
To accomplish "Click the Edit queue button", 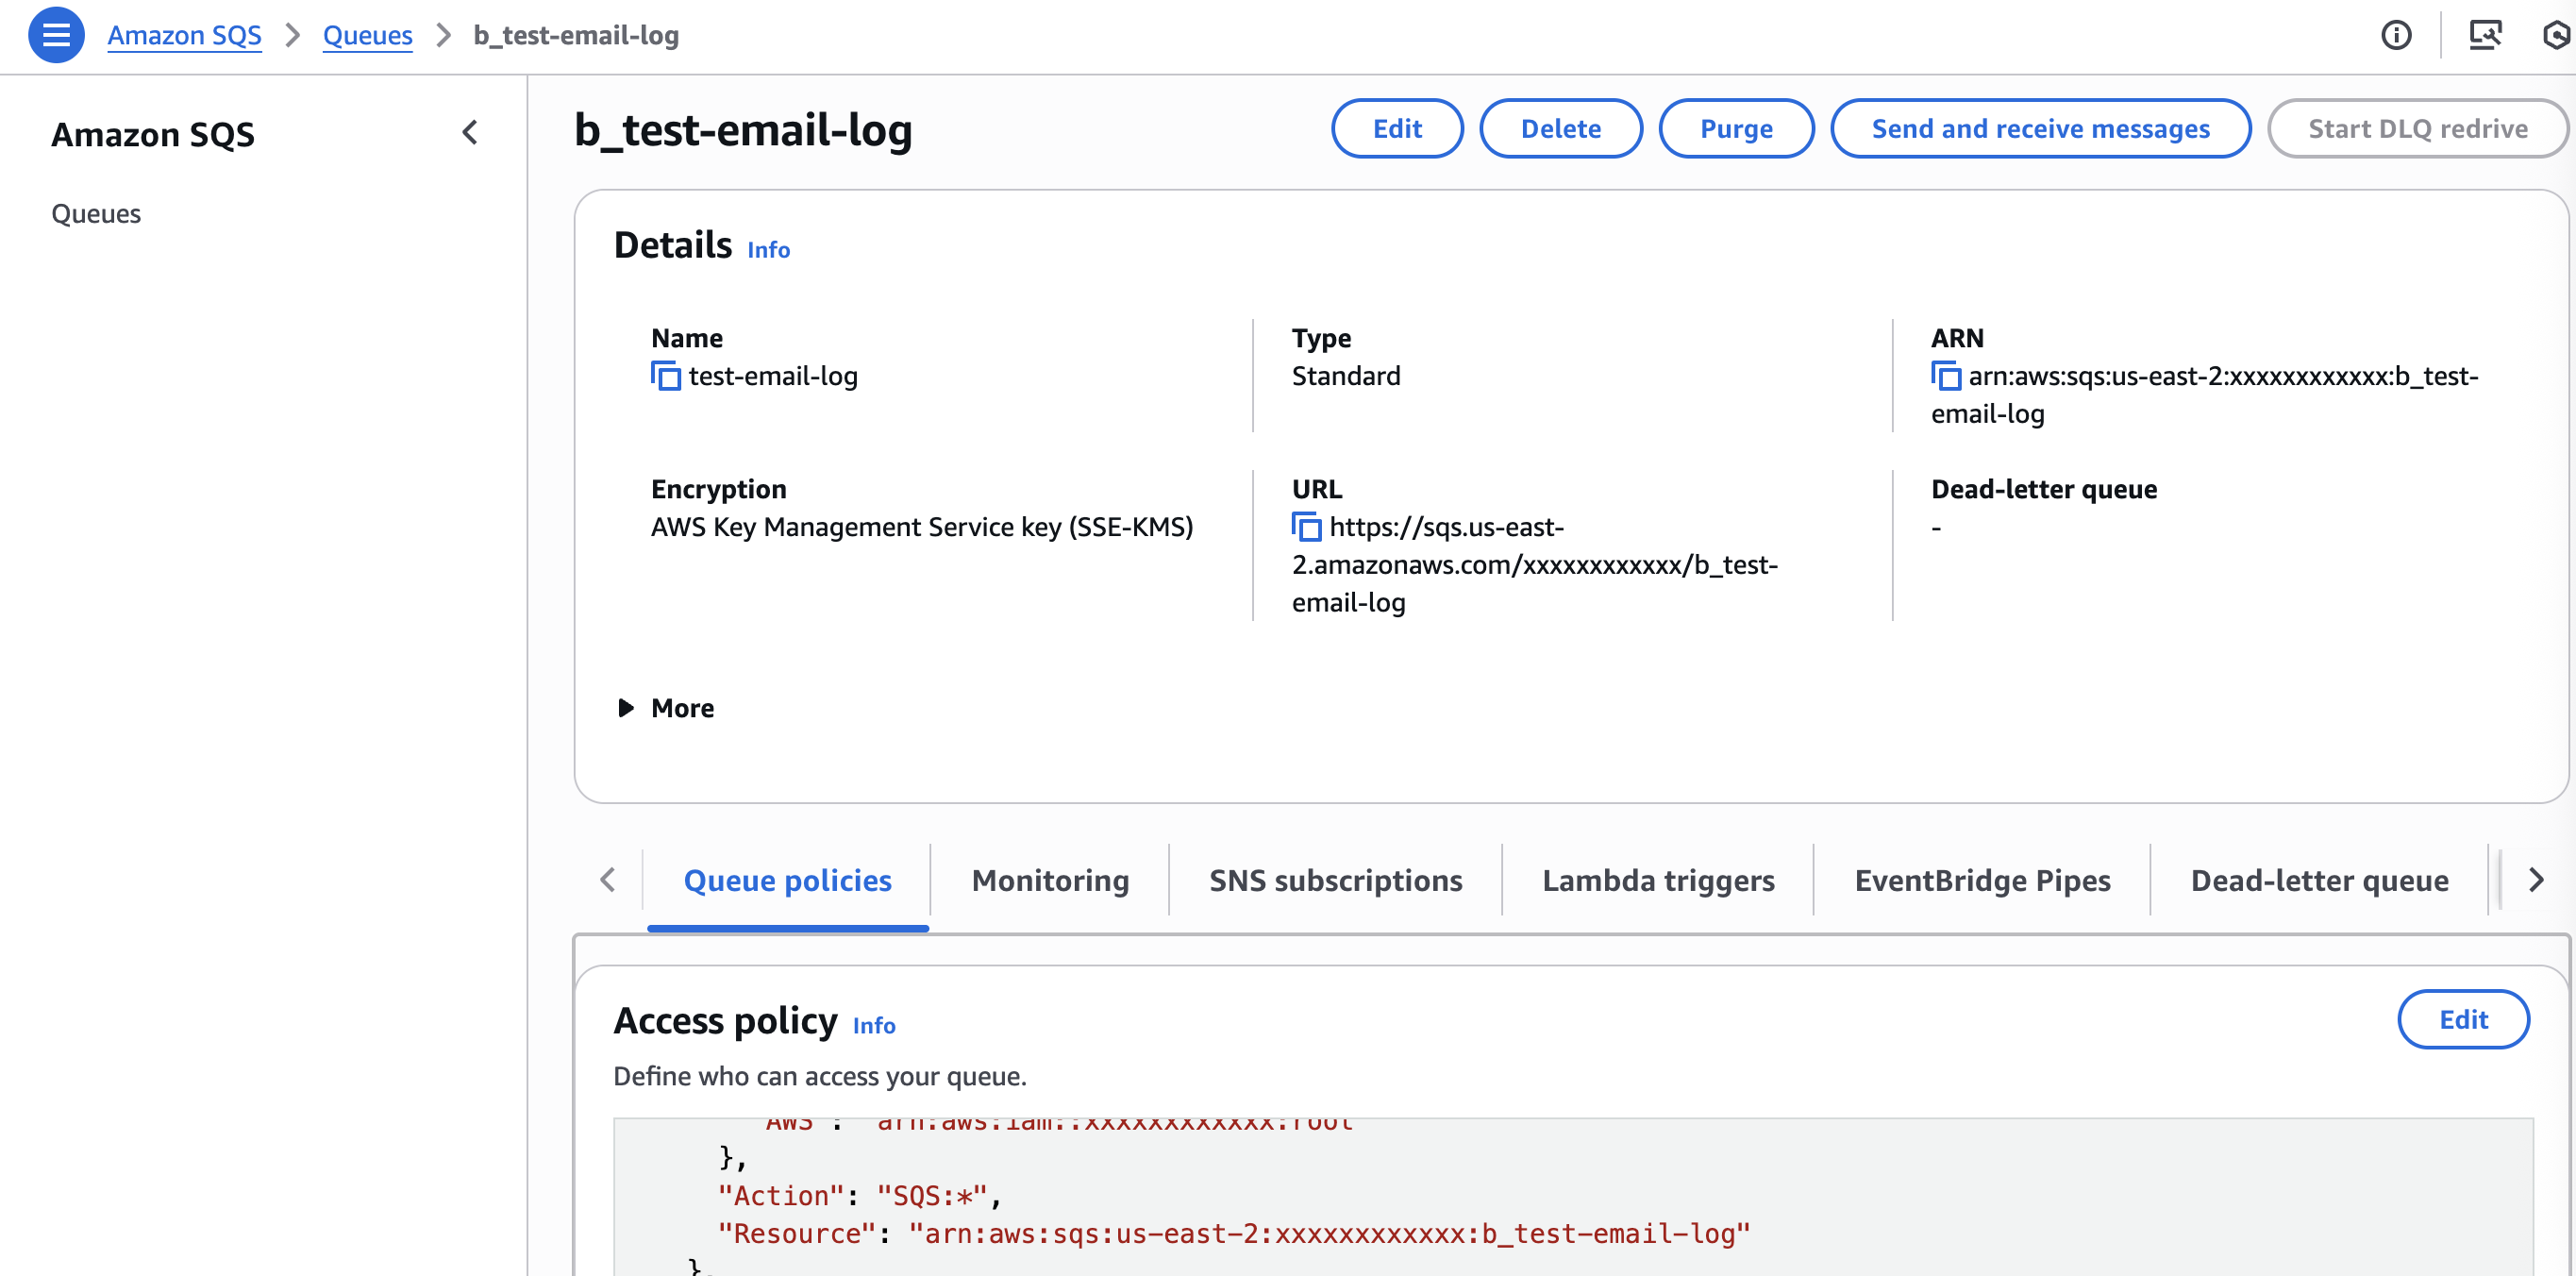I will 1397,128.
